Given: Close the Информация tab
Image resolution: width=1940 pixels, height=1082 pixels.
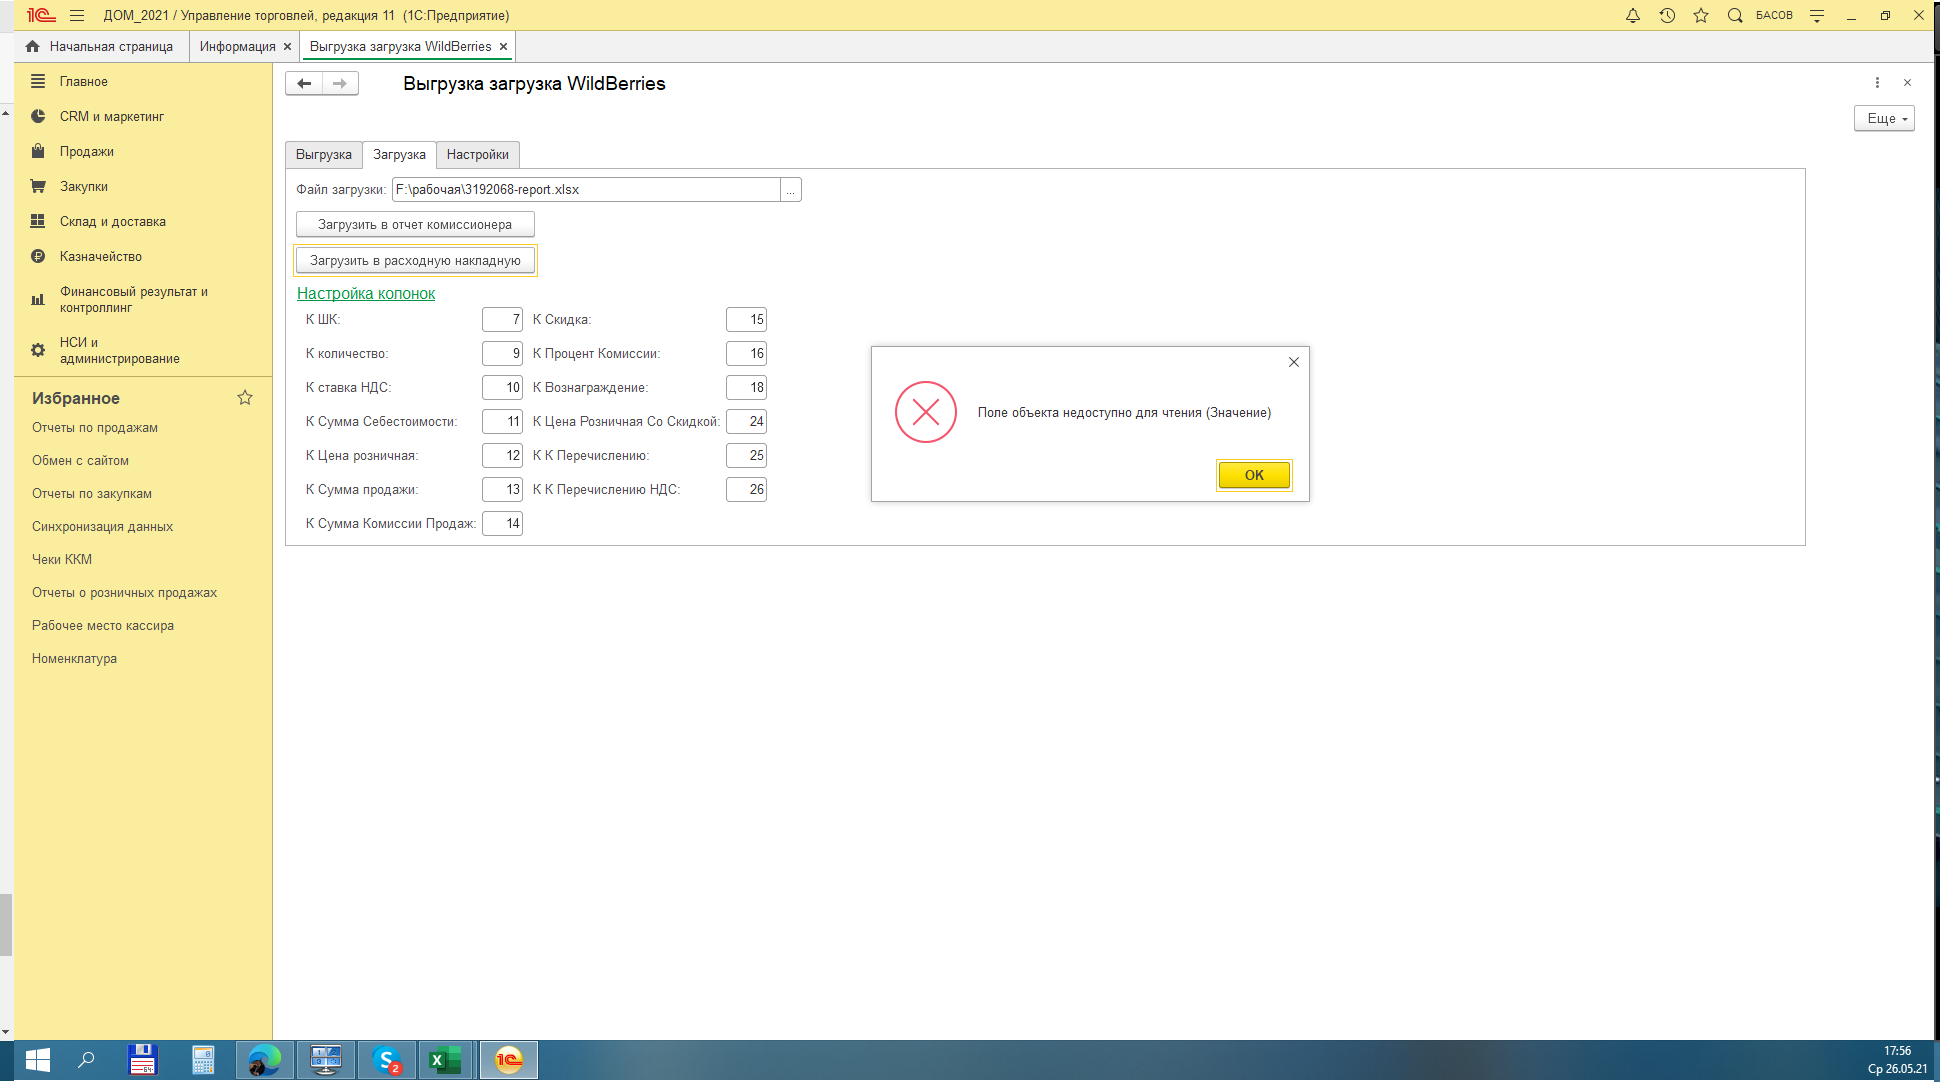Looking at the screenshot, I should (288, 47).
